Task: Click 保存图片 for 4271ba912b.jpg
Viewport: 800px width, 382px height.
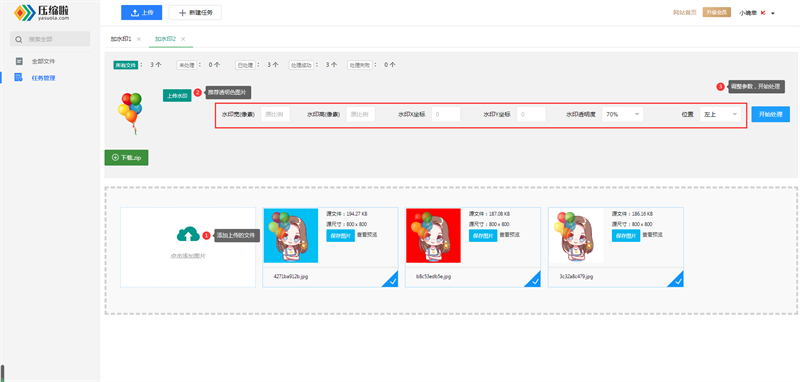Action: tap(340, 236)
